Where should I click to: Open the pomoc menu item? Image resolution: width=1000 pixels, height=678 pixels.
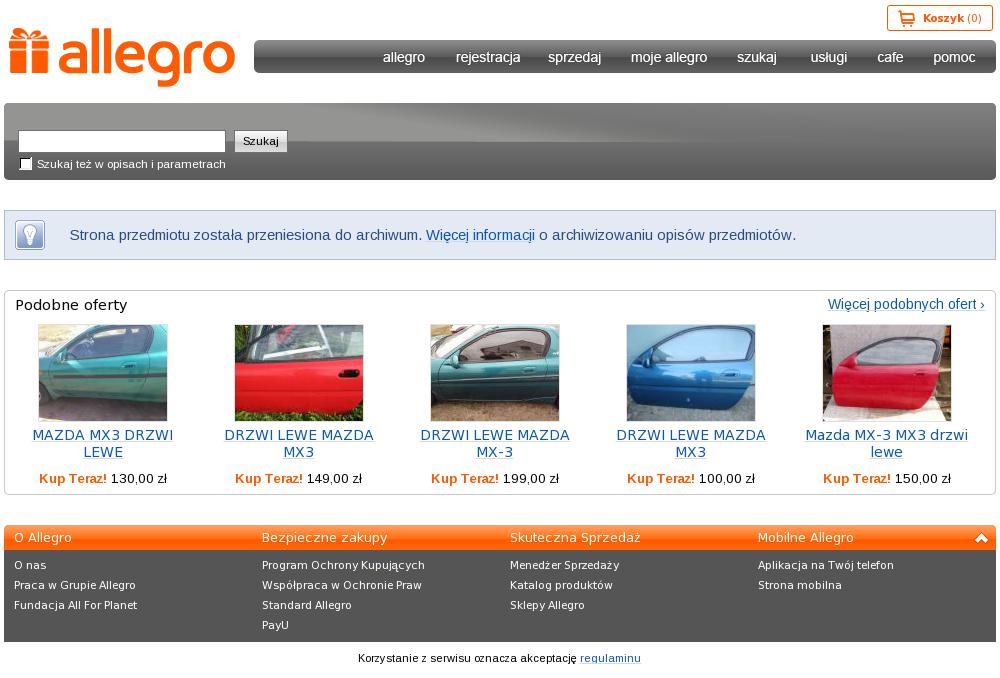coord(954,57)
